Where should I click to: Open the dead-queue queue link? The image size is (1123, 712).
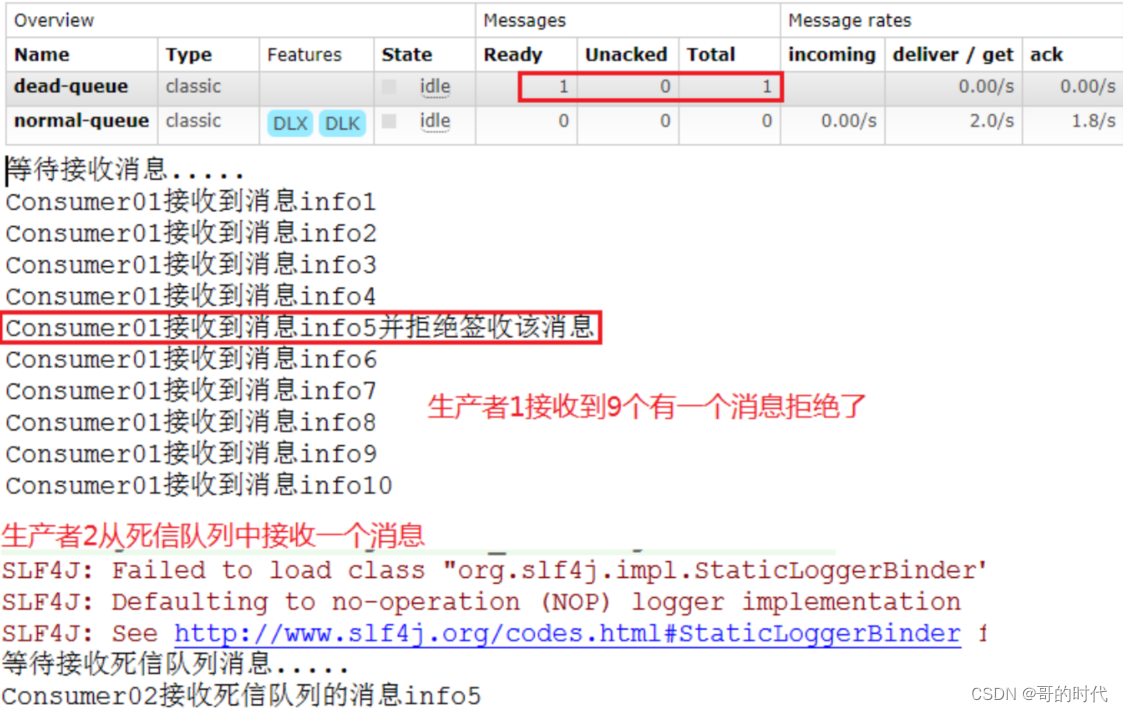[71, 87]
